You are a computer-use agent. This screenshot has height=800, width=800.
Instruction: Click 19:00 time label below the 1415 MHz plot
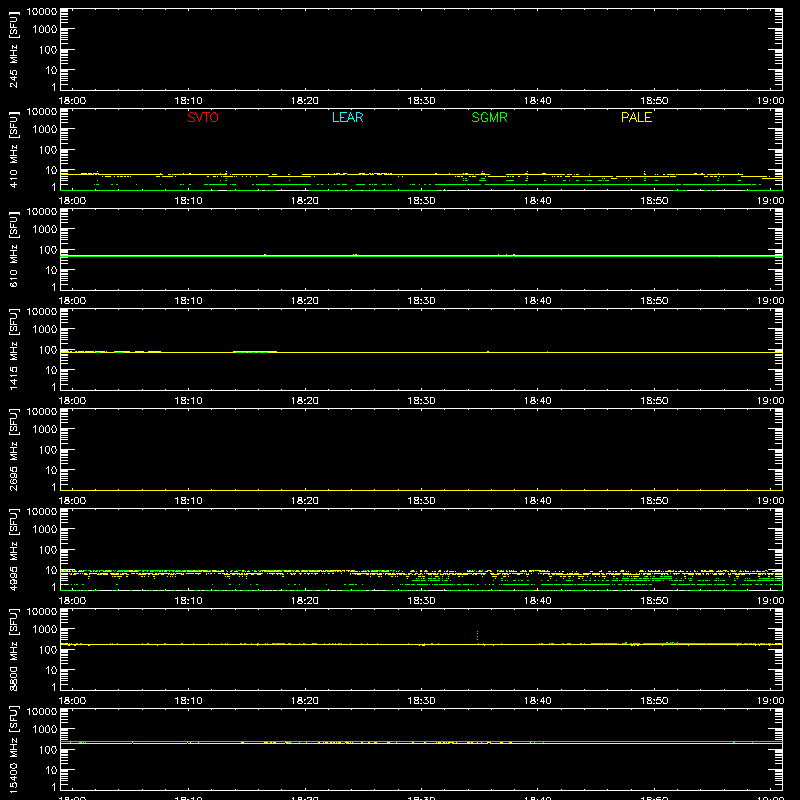[770, 401]
